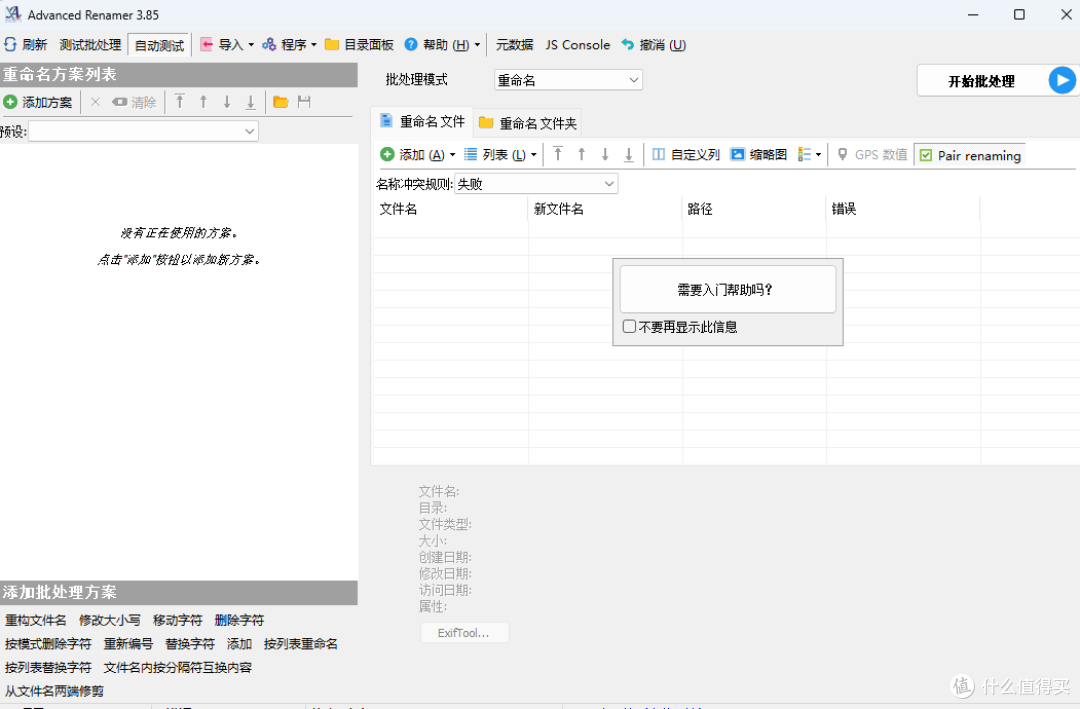Add 文件名内按分隔符互换内容 method
The width and height of the screenshot is (1080, 709).
(178, 667)
